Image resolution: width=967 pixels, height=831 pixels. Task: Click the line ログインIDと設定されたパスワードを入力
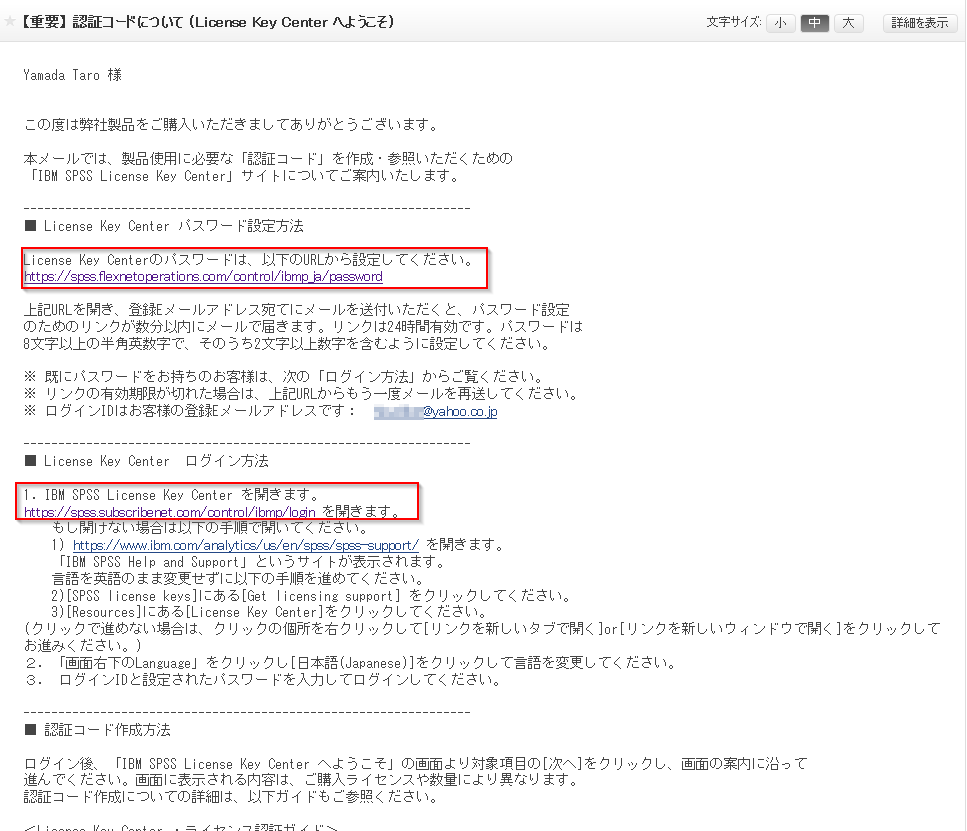click(262, 680)
